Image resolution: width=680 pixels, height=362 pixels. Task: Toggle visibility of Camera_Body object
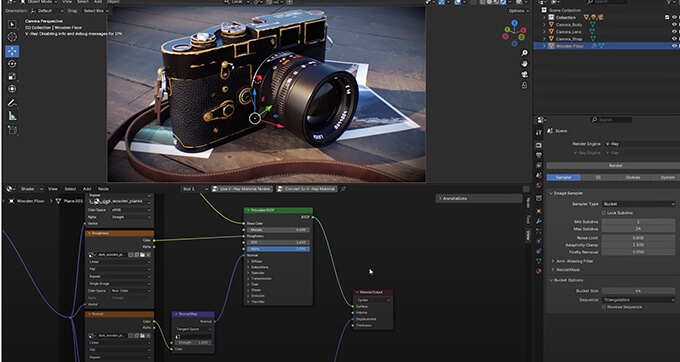click(674, 25)
